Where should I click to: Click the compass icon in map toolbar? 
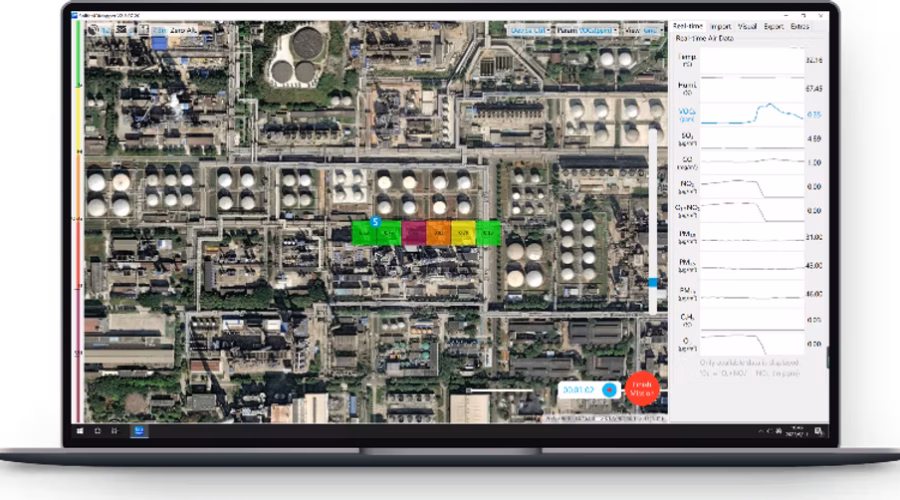pos(93,30)
